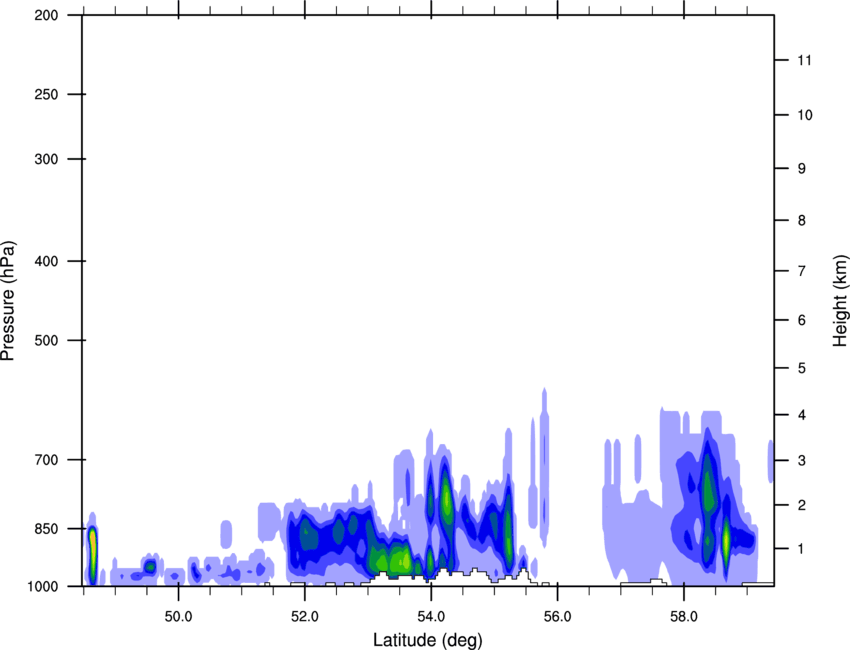This screenshot has height=650, width=850.
Task: Pick the 5 km height label
Action: tap(802, 368)
